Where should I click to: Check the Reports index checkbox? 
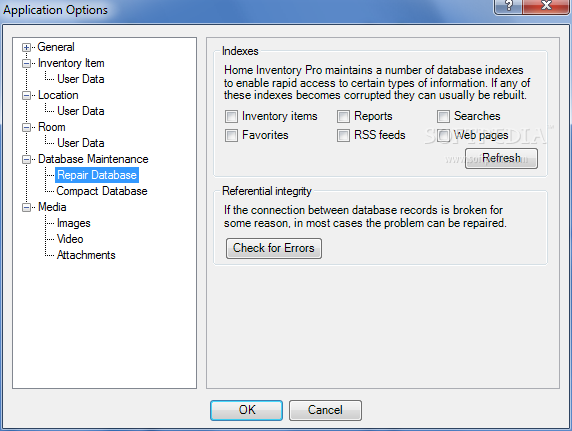pyautogui.click(x=343, y=116)
